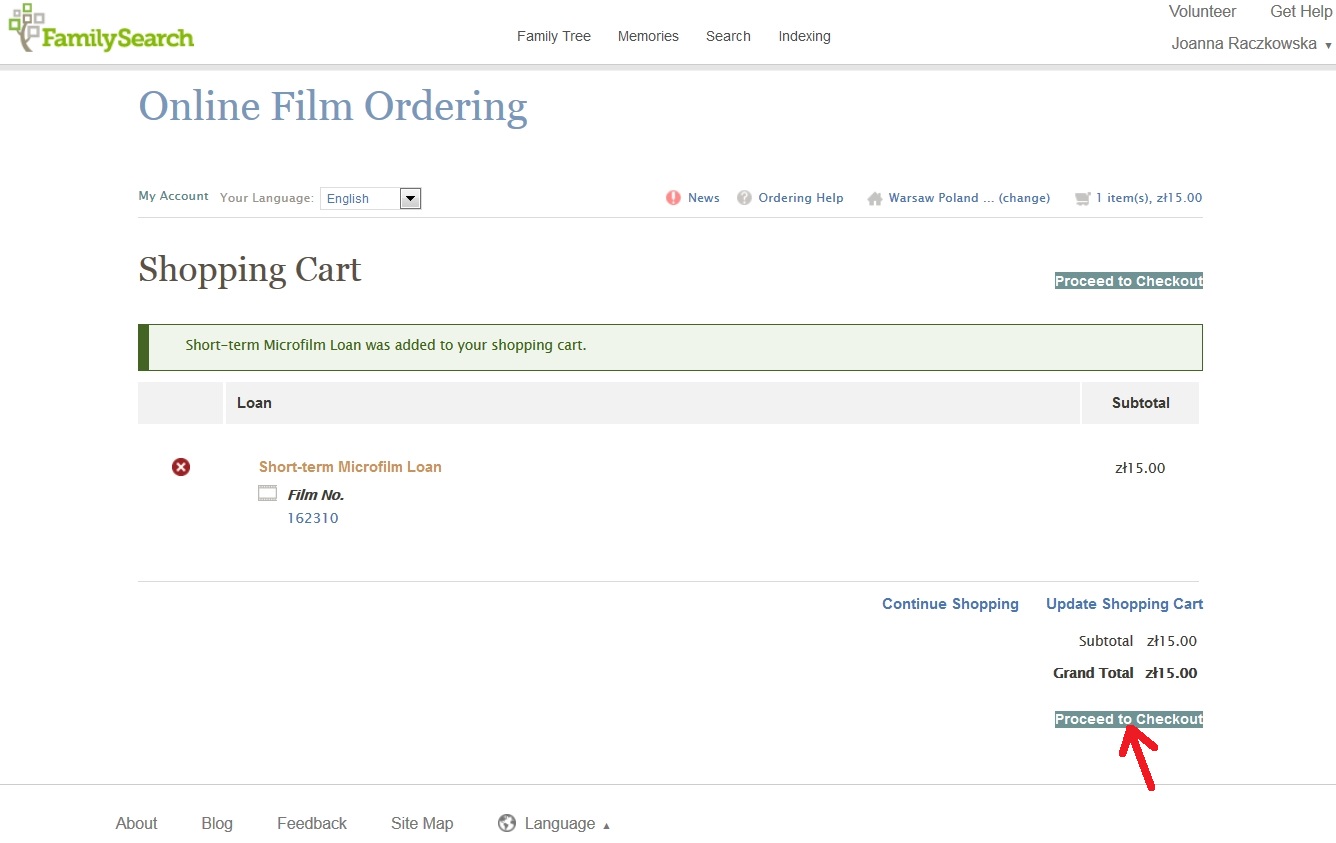Click the red News alert icon

(673, 198)
